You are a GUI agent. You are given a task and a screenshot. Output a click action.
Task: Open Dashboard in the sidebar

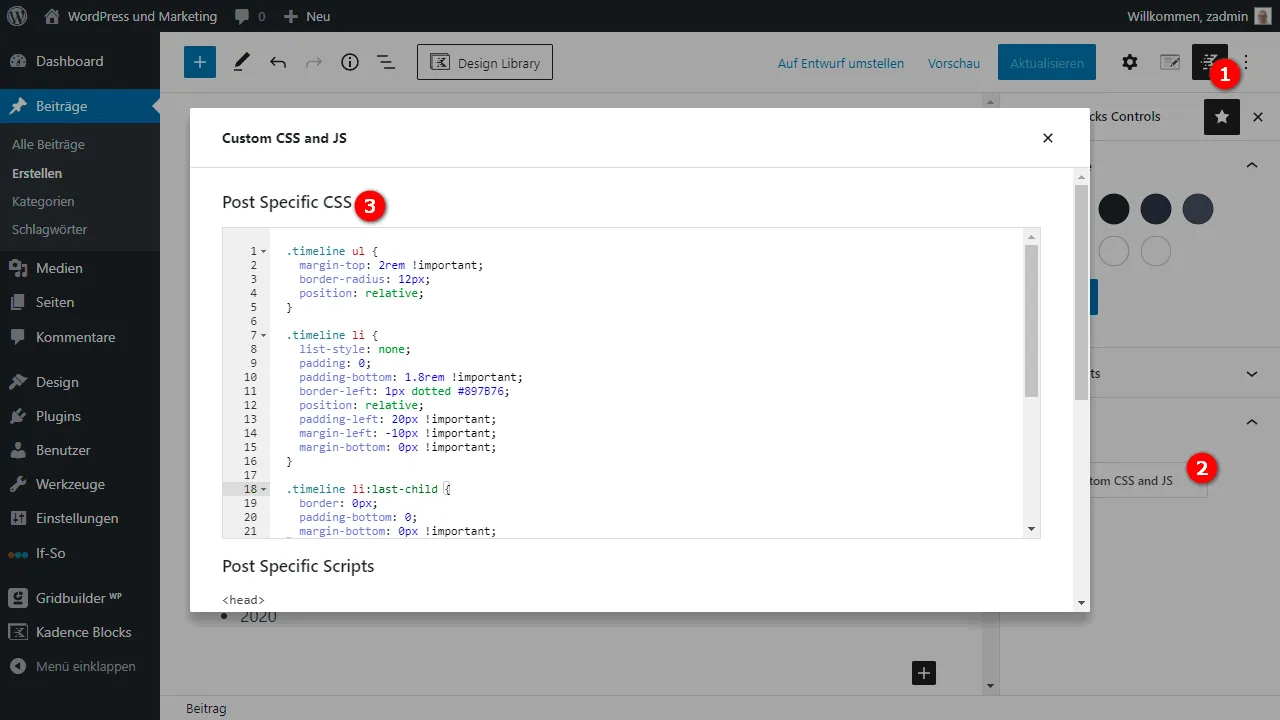click(80, 61)
